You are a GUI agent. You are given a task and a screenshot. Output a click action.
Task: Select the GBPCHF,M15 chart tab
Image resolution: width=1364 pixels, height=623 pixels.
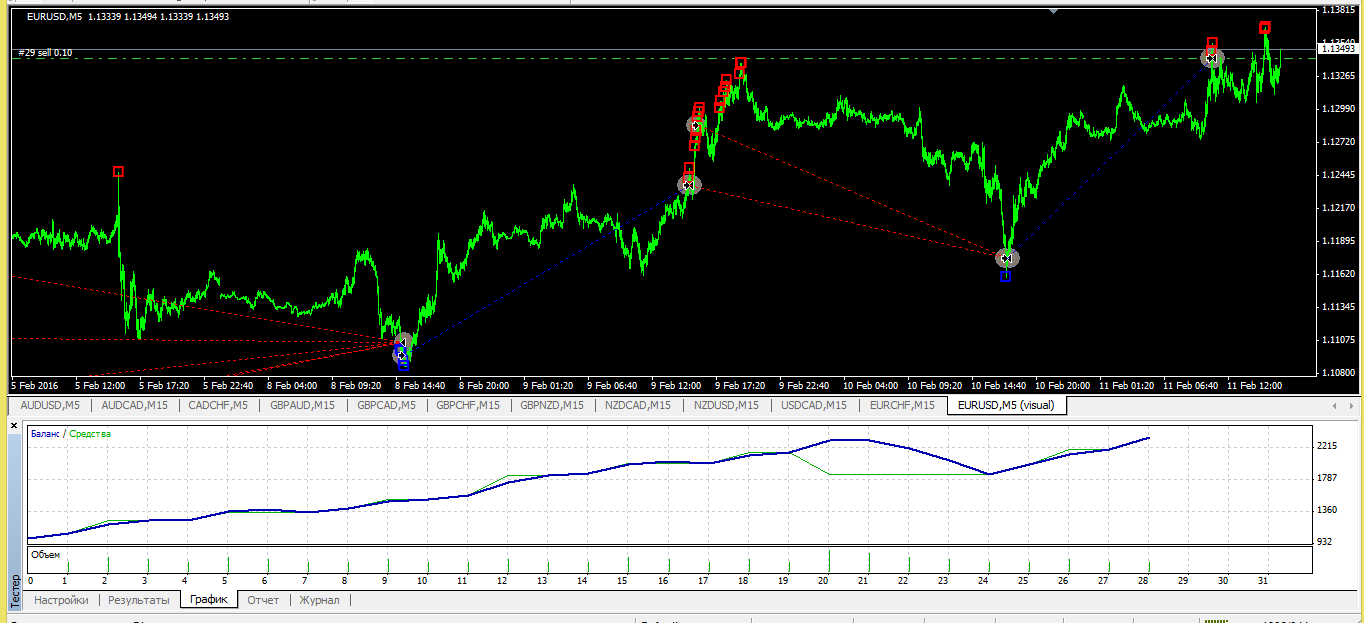(468, 405)
